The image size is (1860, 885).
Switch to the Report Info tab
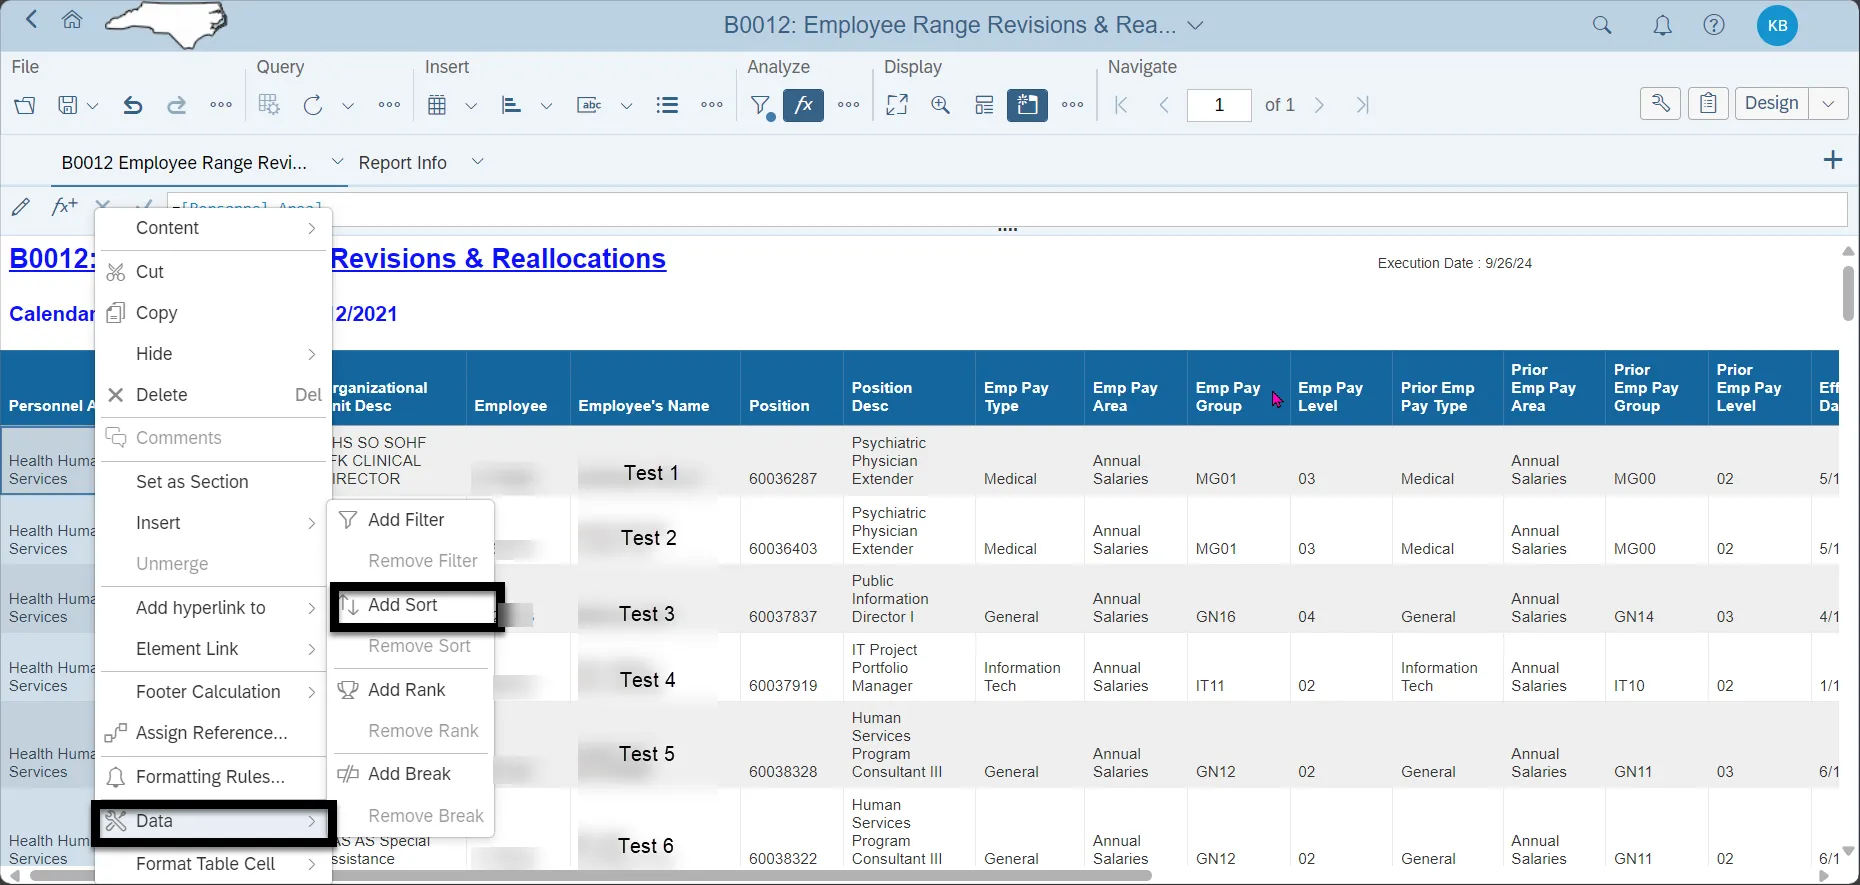[402, 163]
